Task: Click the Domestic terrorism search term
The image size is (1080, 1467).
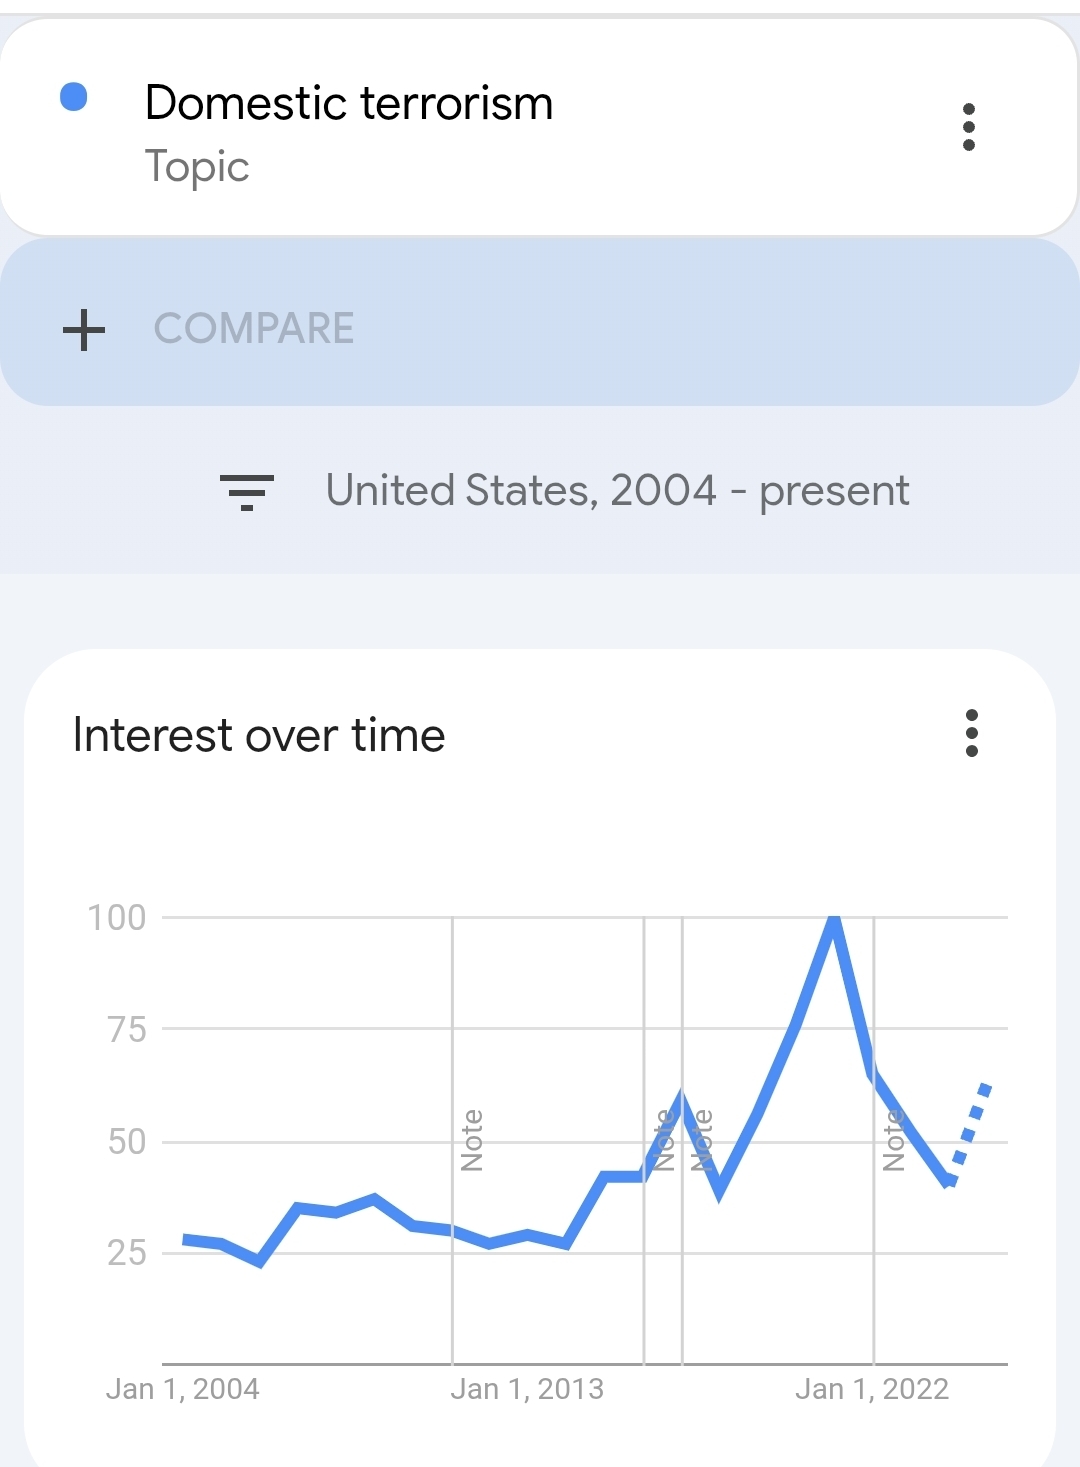Action: point(348,103)
